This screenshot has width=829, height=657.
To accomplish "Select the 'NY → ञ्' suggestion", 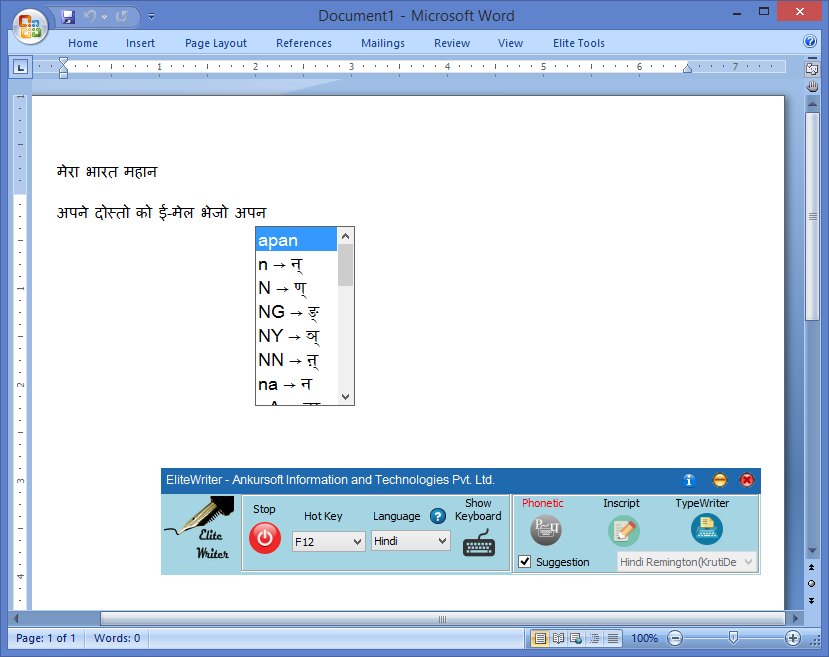I will pyautogui.click(x=296, y=336).
